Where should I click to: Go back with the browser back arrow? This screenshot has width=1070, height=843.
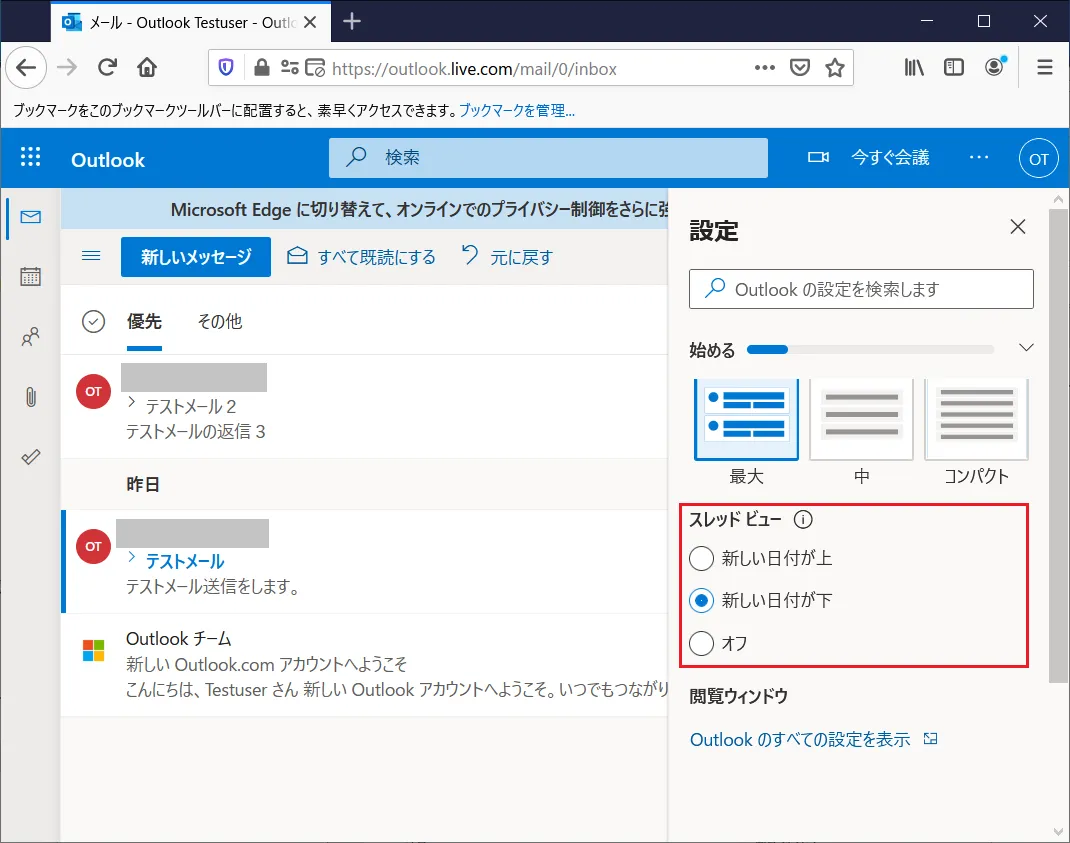[26, 68]
